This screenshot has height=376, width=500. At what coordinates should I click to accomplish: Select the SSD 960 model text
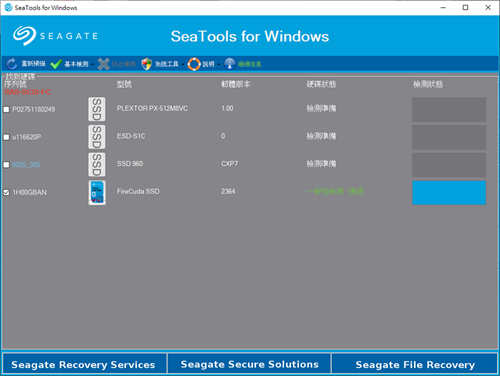click(x=130, y=164)
